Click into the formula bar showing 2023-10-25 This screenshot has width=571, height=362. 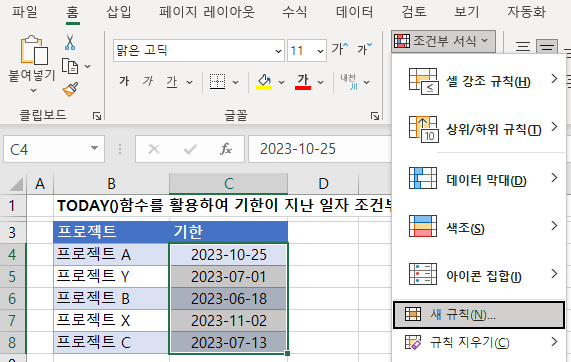pyautogui.click(x=319, y=149)
